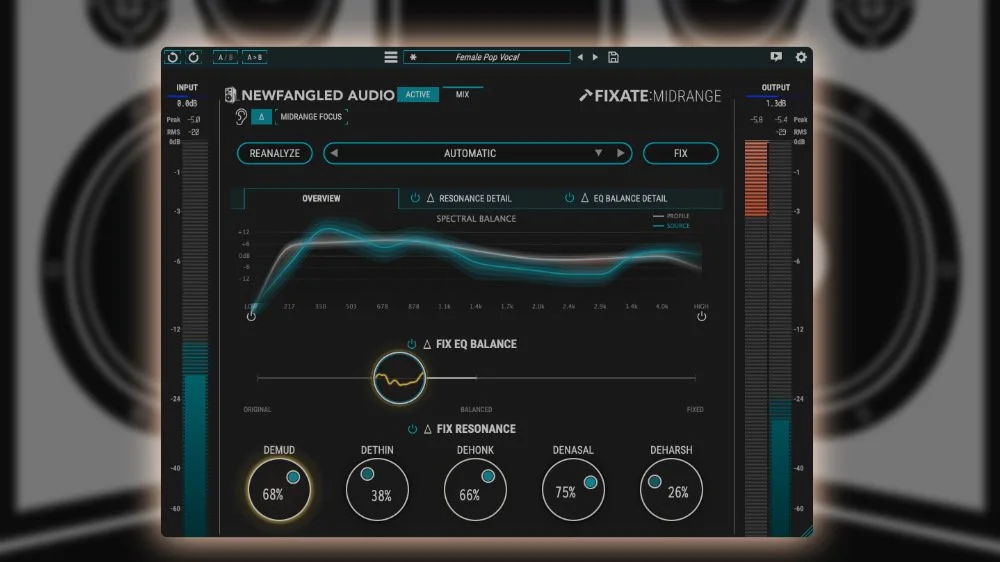Select previous profile left of AUTOMATIC

tap(334, 153)
